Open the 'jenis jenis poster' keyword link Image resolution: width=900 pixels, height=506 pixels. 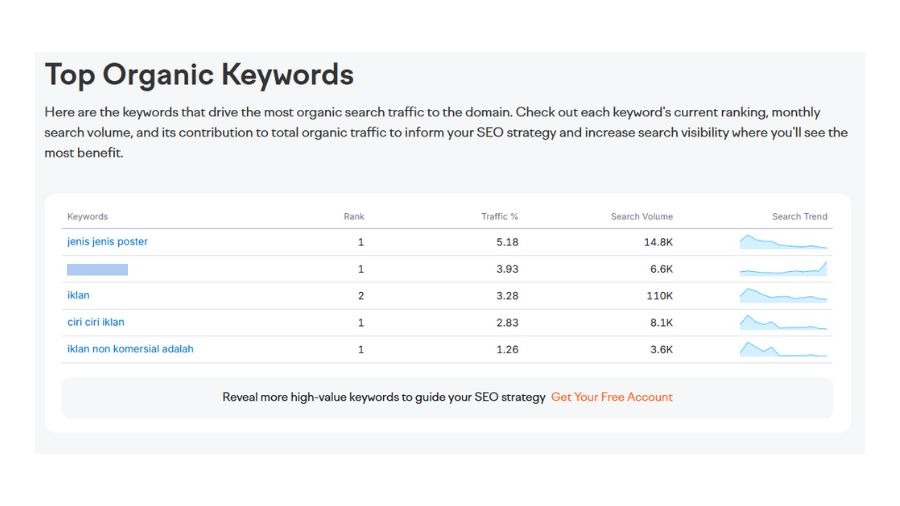107,242
